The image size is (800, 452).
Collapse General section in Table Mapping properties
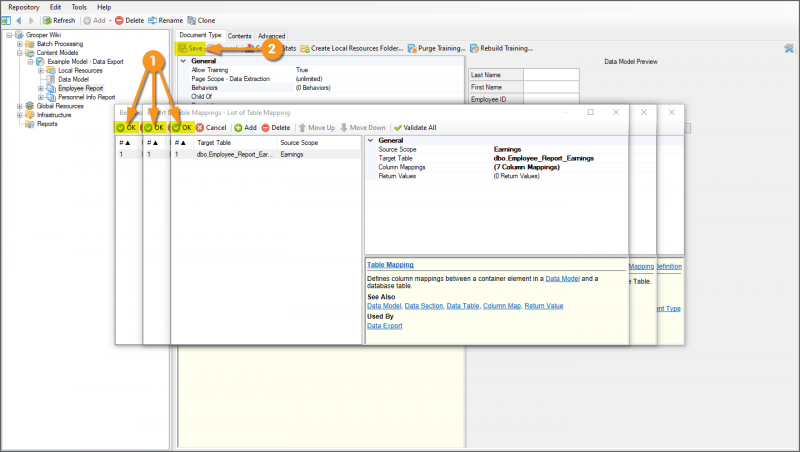click(x=371, y=140)
